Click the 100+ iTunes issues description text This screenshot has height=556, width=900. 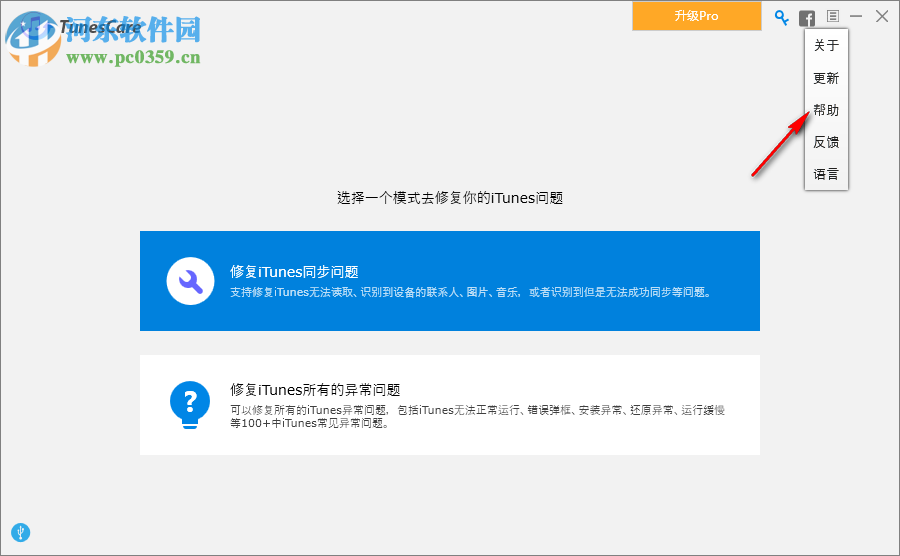pos(478,417)
